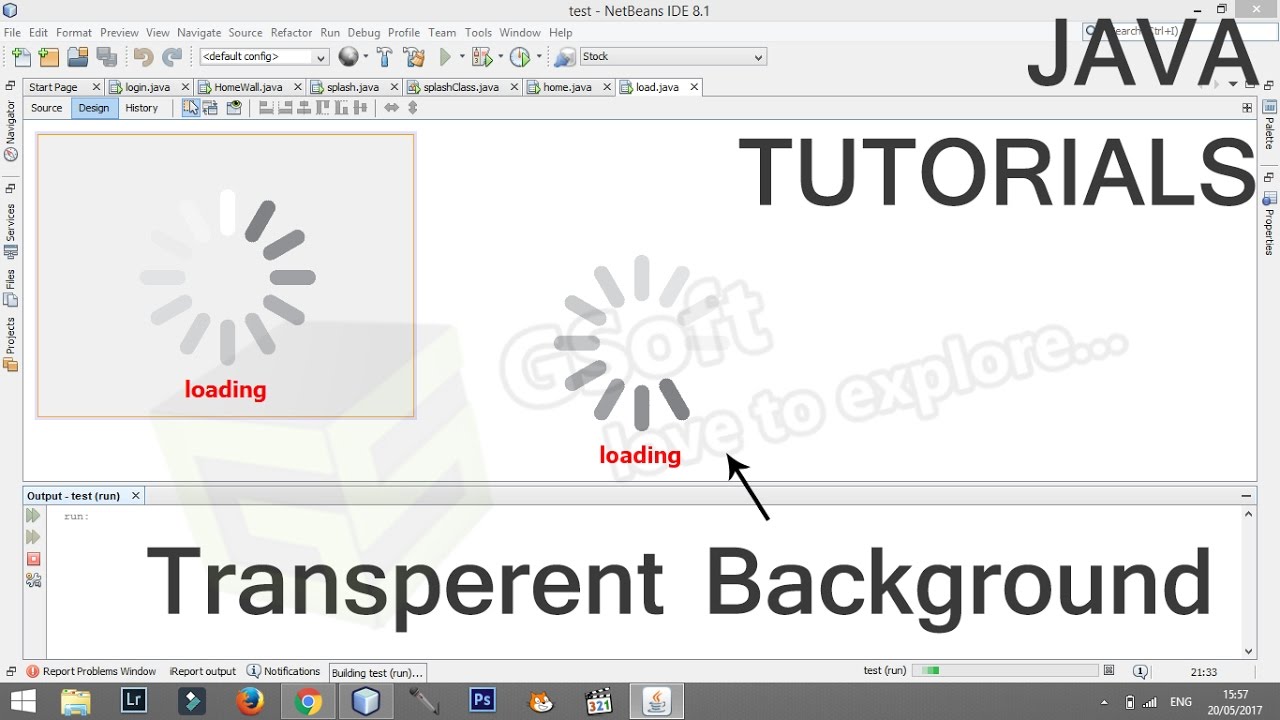This screenshot has height=720, width=1280.
Task: Open Chrome from the taskbar
Action: tap(308, 702)
